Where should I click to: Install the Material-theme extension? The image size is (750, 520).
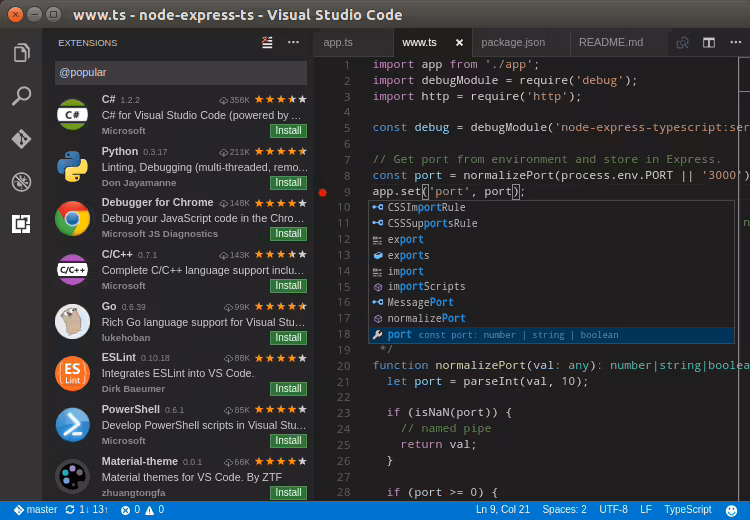288,493
